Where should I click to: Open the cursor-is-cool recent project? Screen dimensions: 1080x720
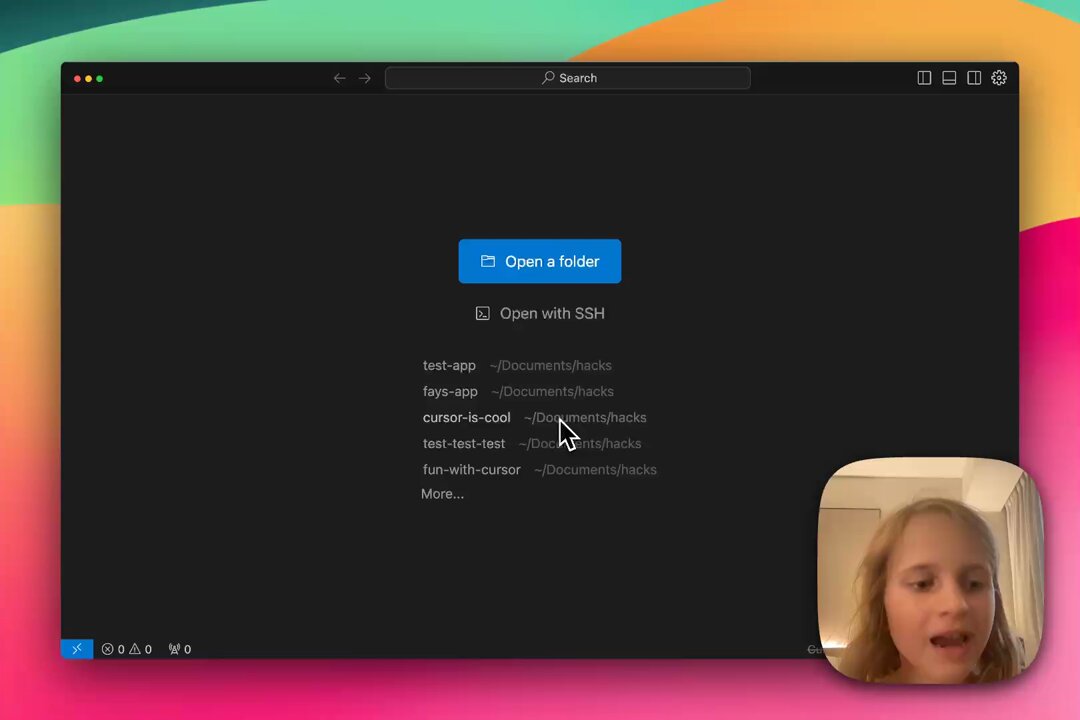(x=466, y=417)
